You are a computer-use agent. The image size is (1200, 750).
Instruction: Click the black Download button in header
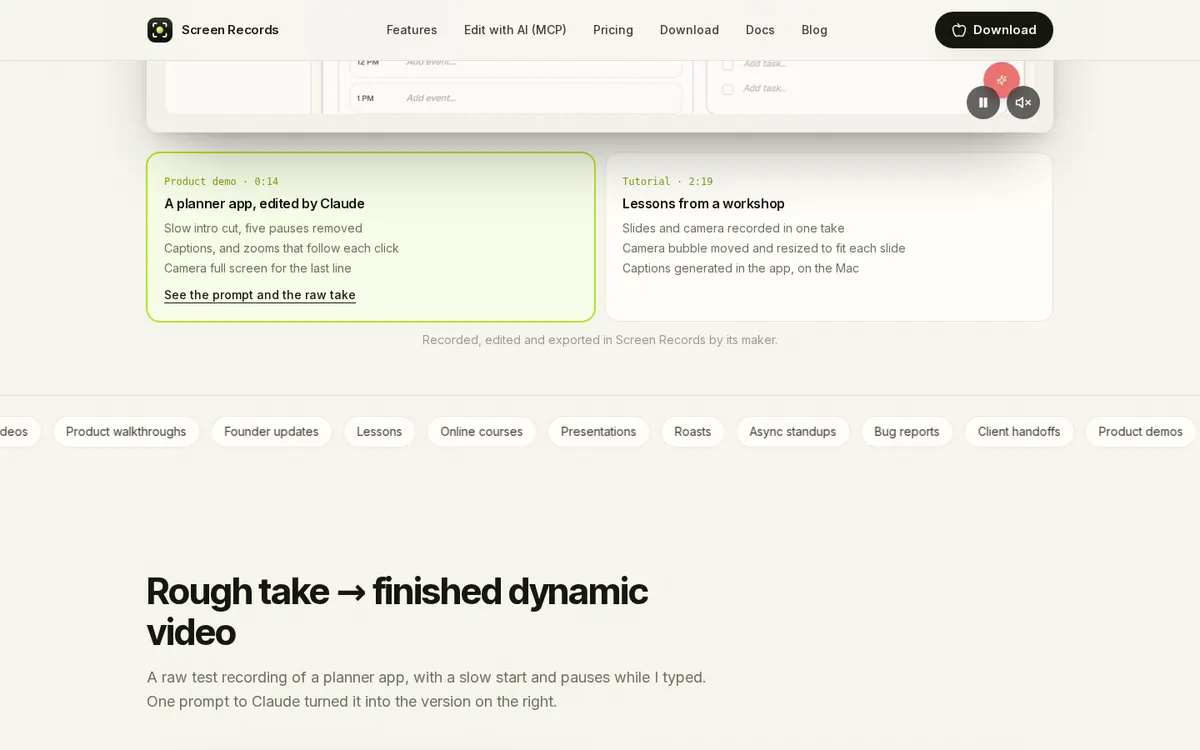coord(994,30)
